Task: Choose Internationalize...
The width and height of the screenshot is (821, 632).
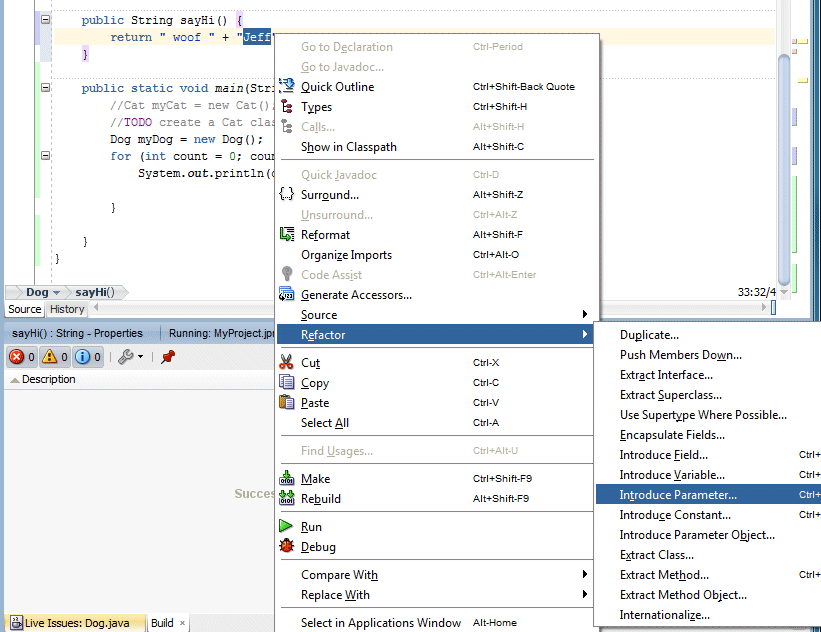Action: click(x=708, y=615)
